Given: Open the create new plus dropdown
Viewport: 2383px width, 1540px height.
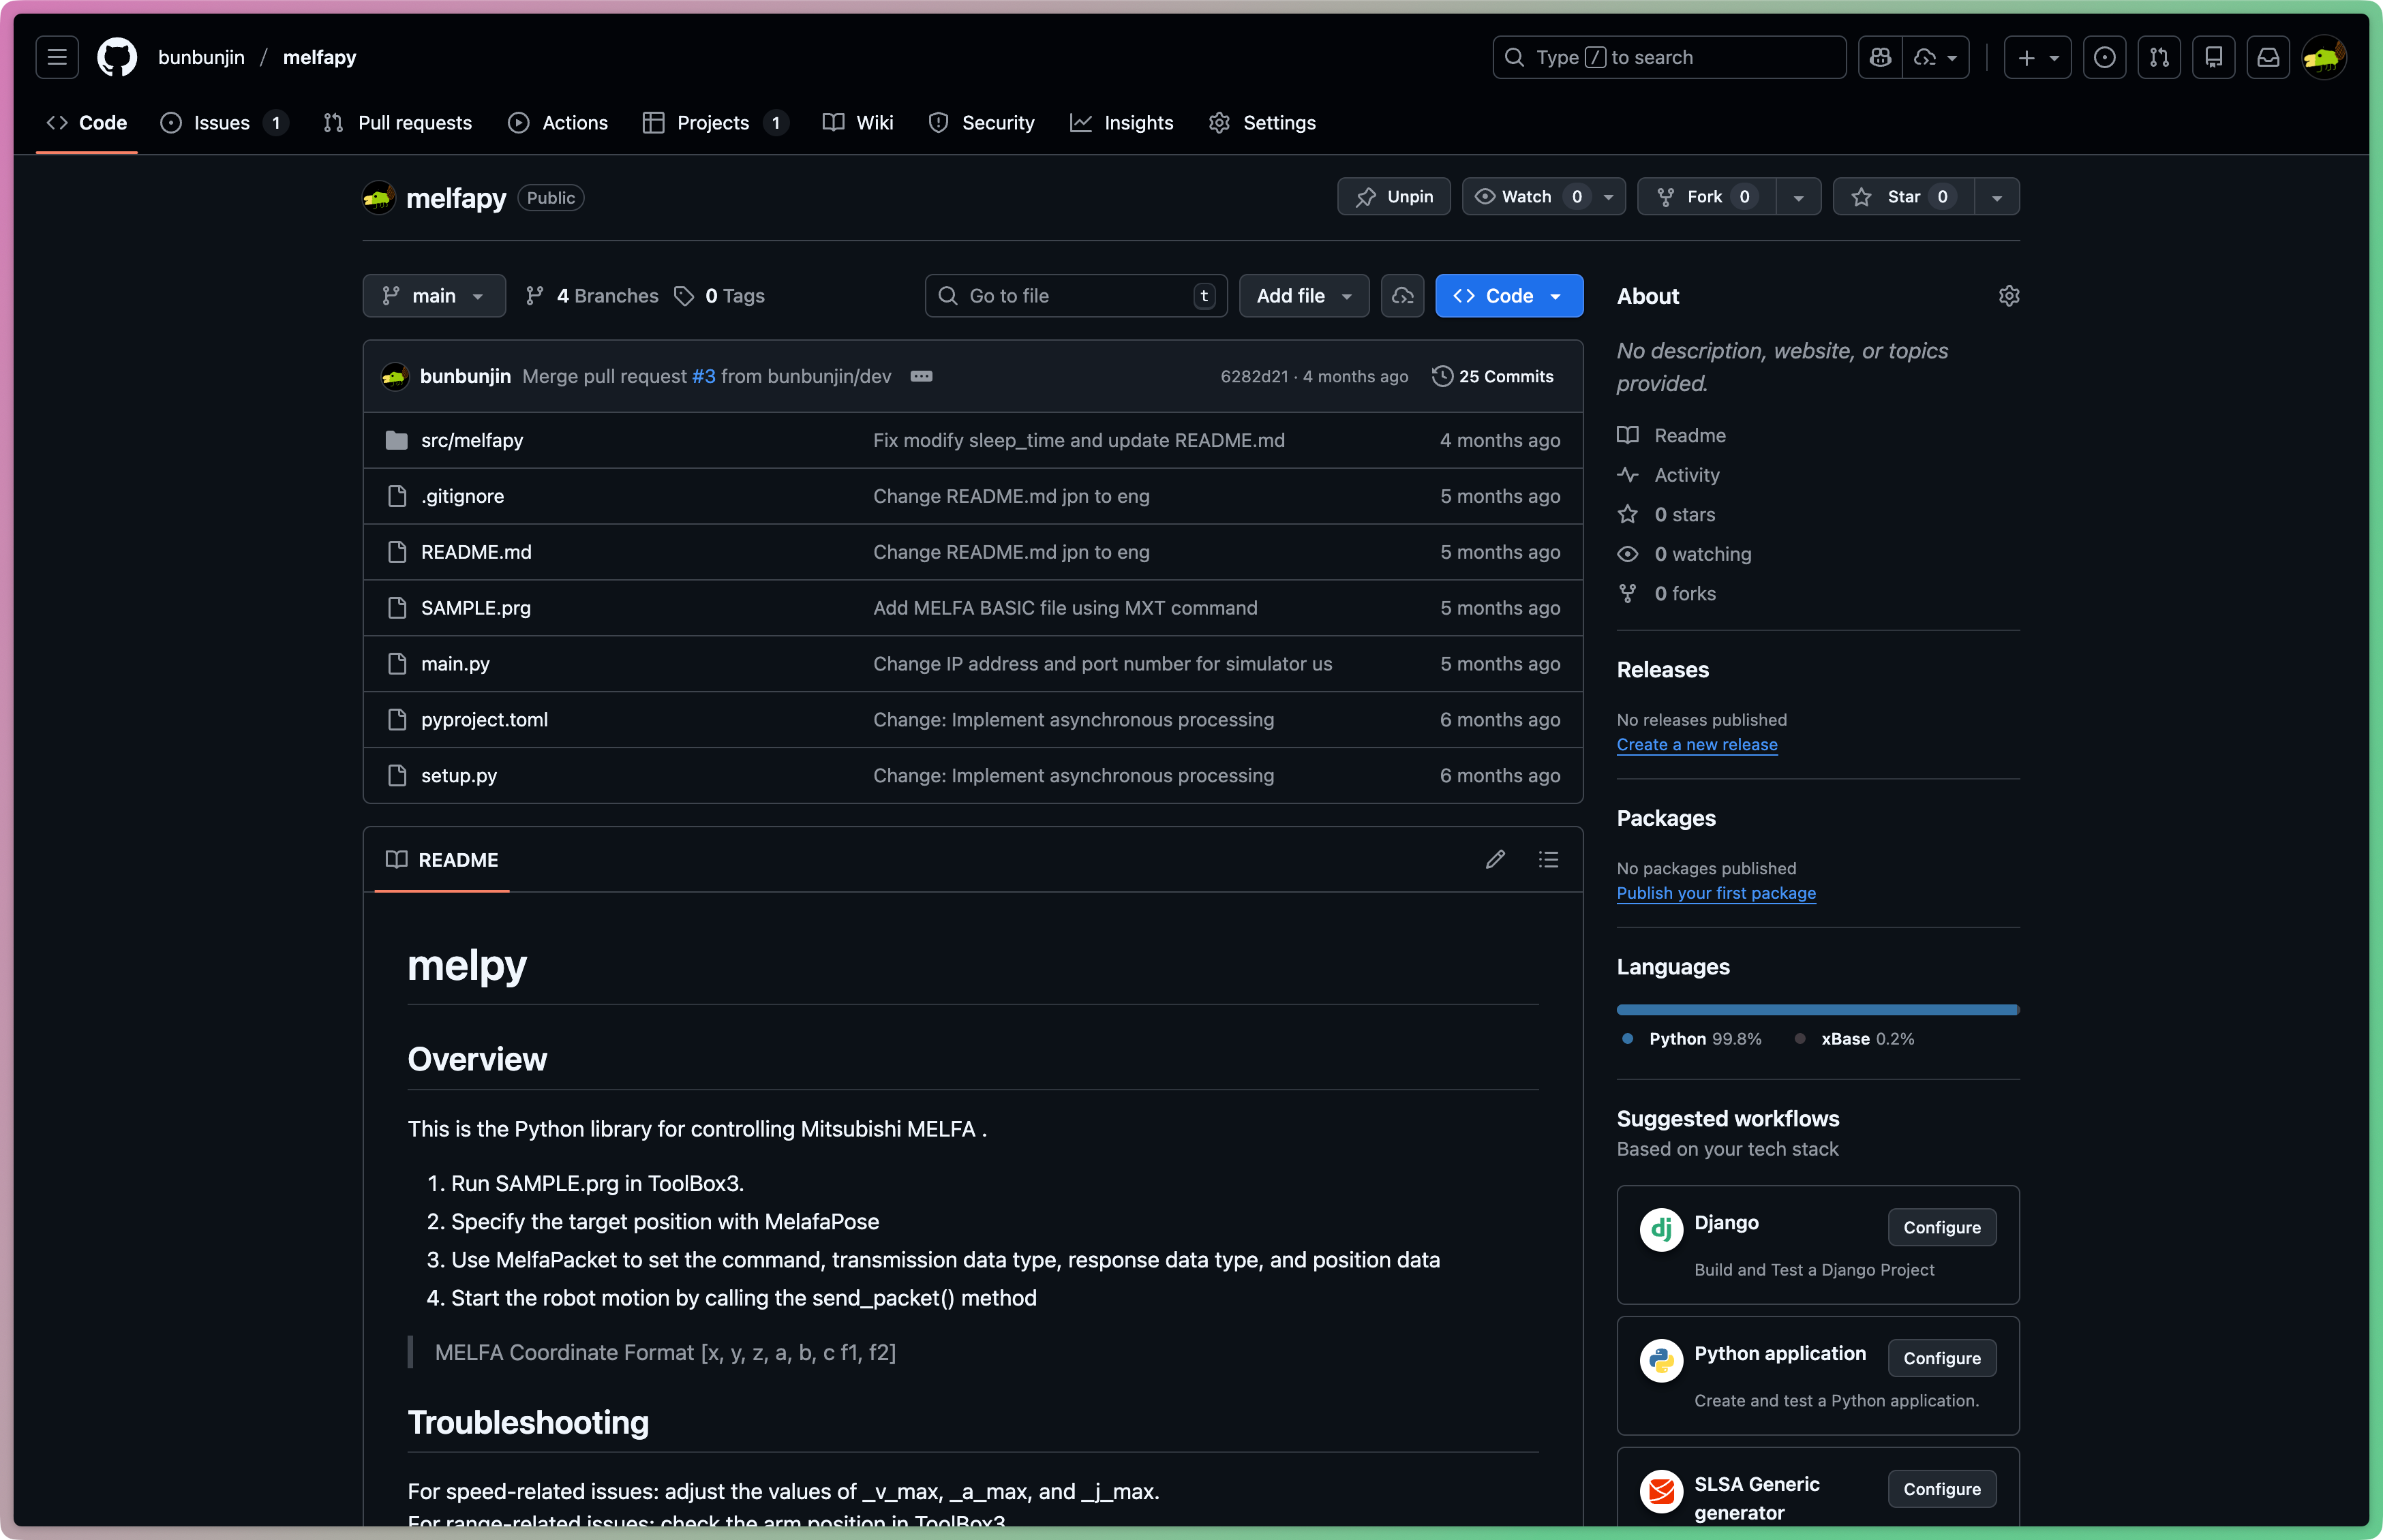Looking at the screenshot, I should click(2037, 57).
